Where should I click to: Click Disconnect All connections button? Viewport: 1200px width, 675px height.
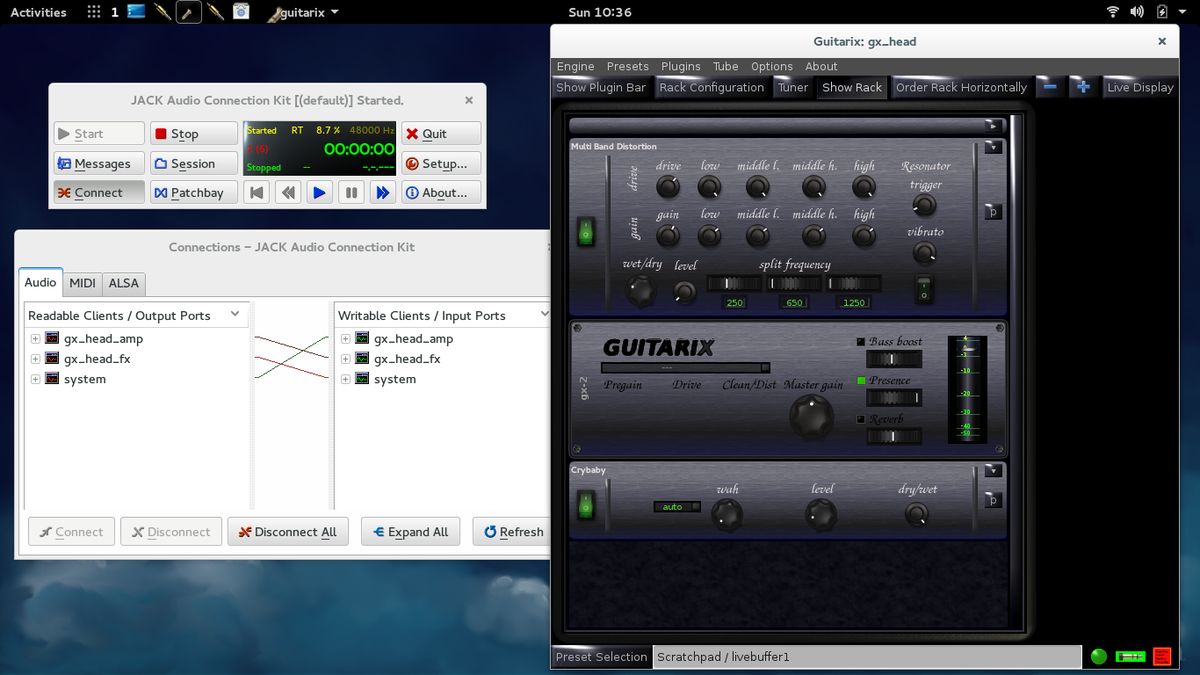pyautogui.click(x=288, y=532)
